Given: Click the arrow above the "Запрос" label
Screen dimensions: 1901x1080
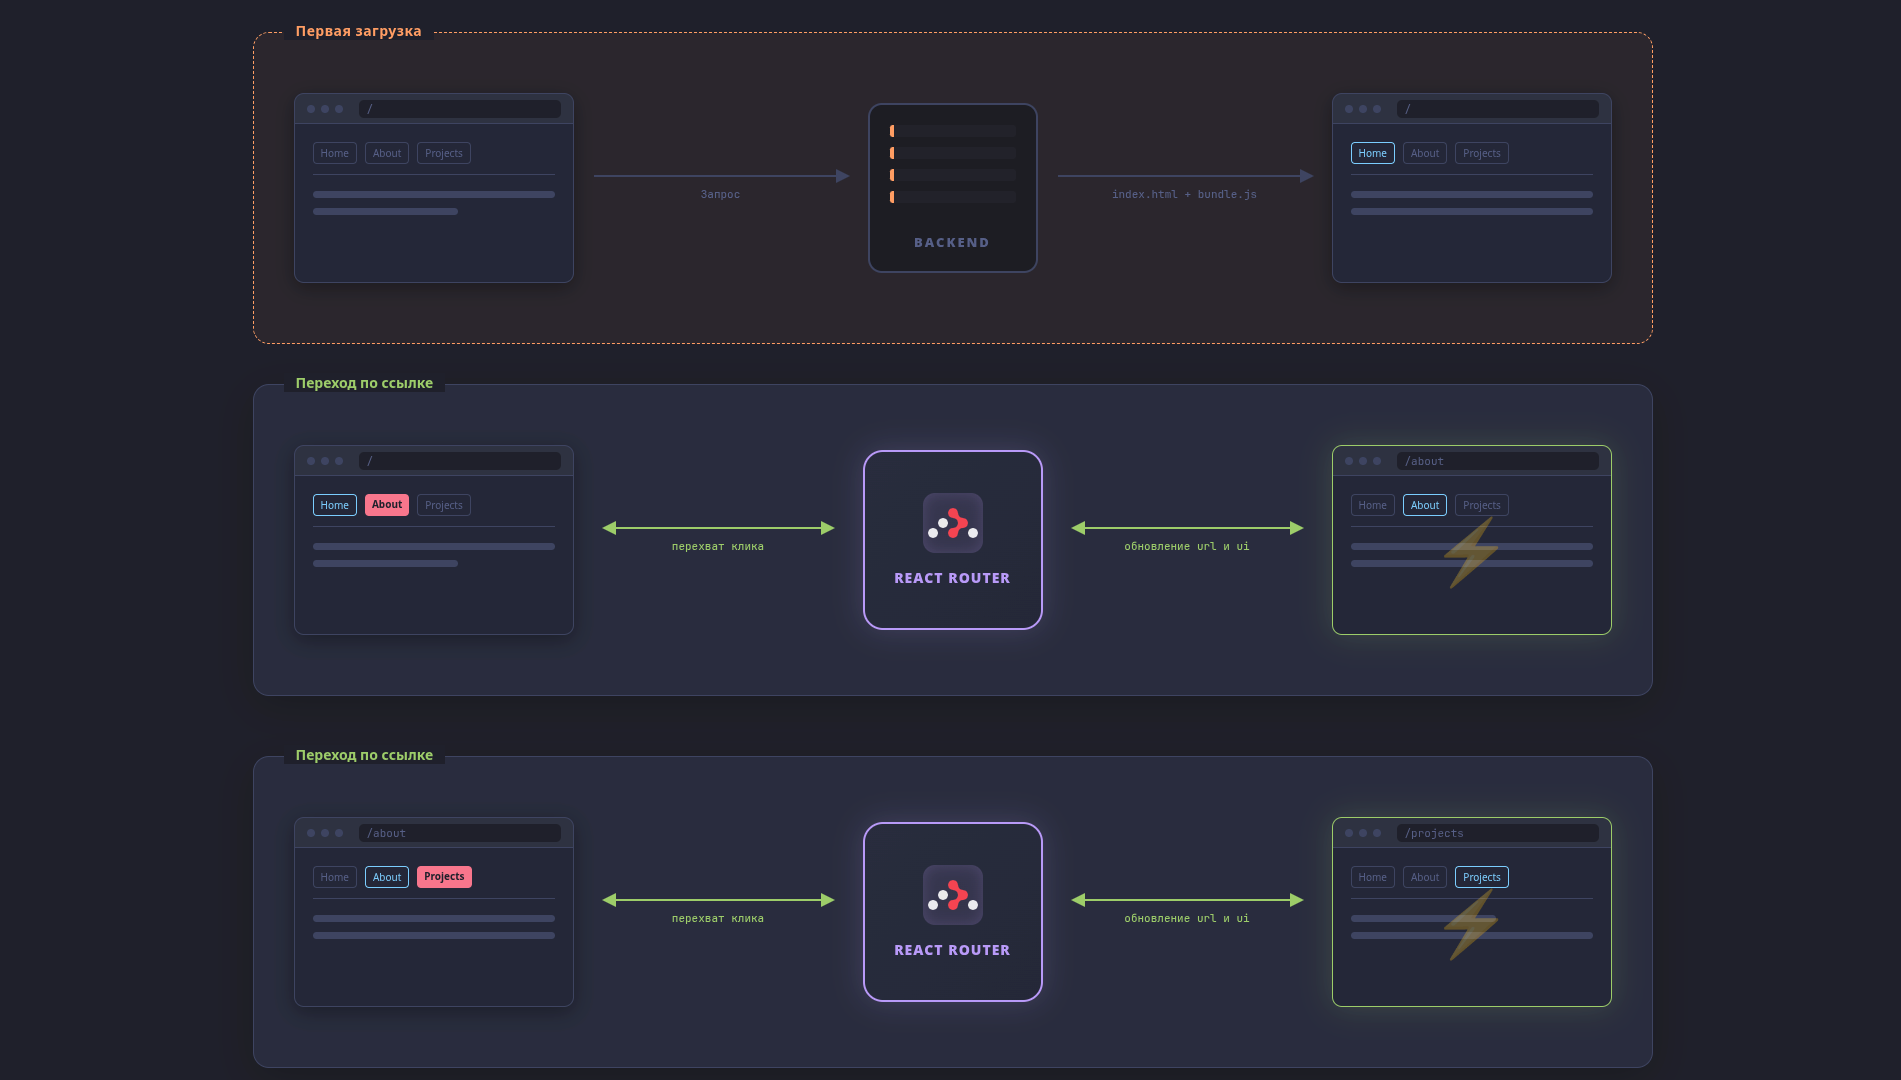Looking at the screenshot, I should [720, 176].
